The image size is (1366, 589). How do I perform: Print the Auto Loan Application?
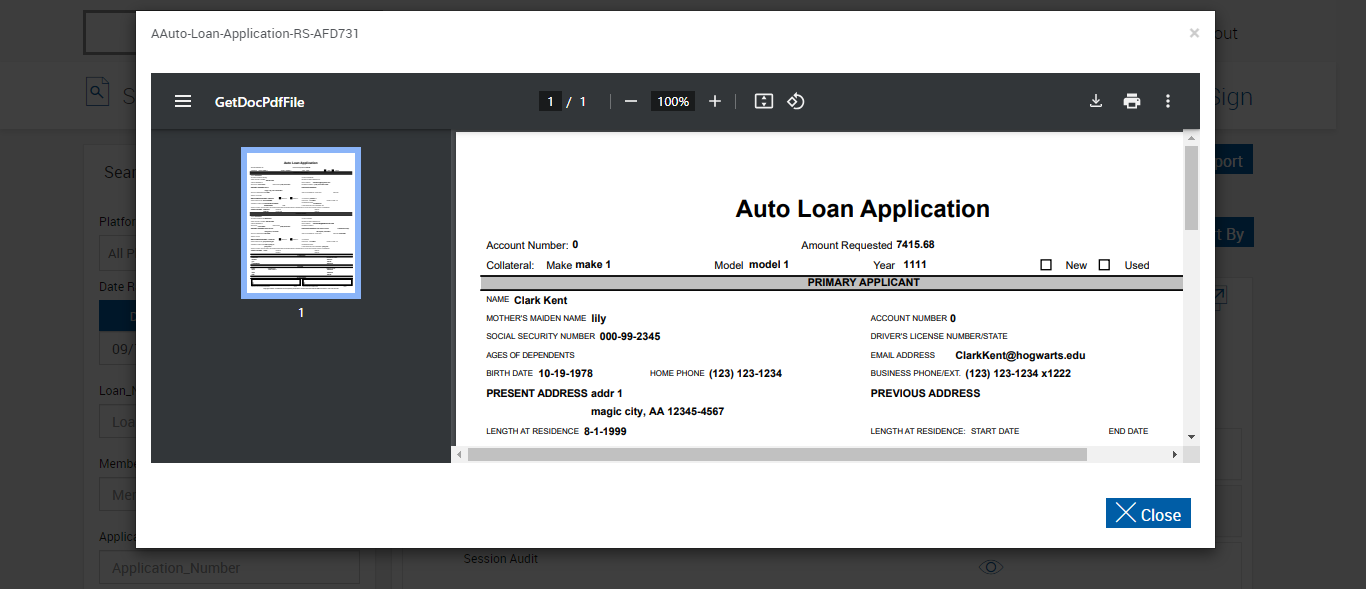[1132, 101]
